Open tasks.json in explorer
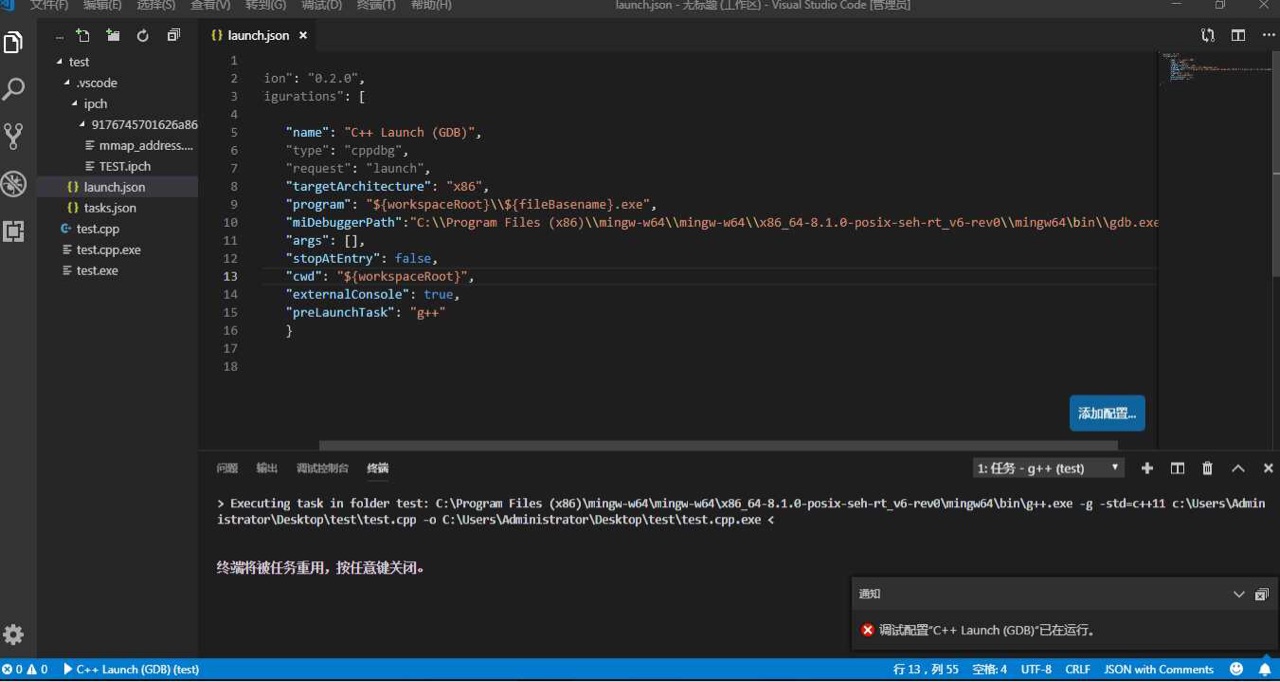 point(110,208)
